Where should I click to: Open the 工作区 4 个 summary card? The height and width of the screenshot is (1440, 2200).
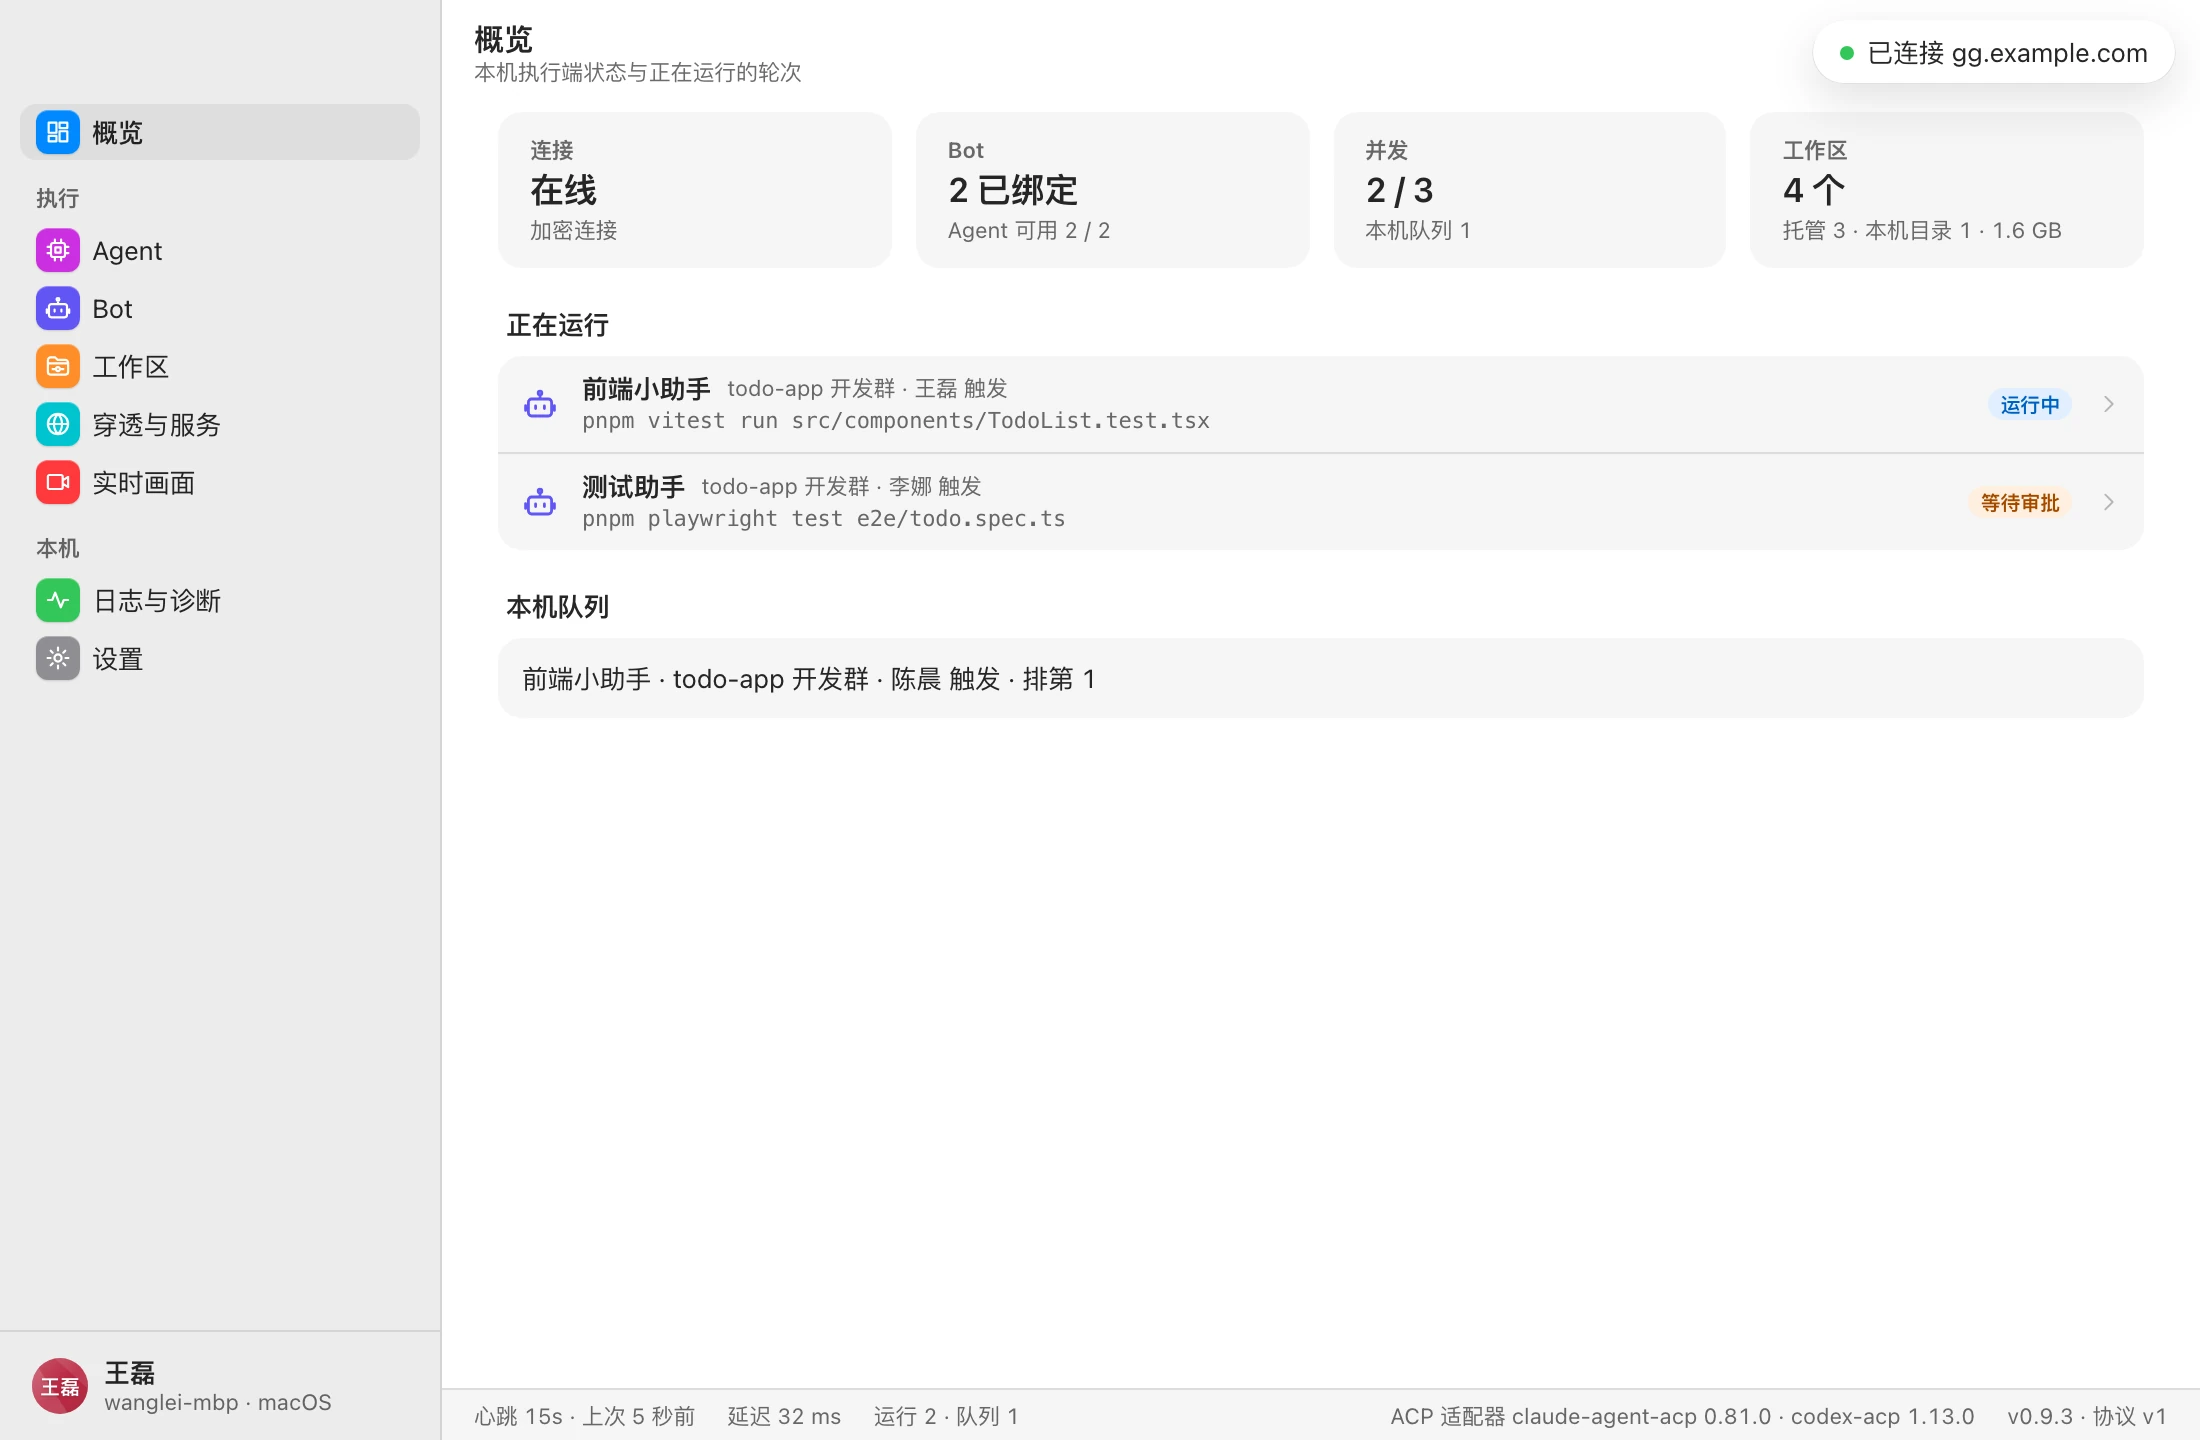1946,190
